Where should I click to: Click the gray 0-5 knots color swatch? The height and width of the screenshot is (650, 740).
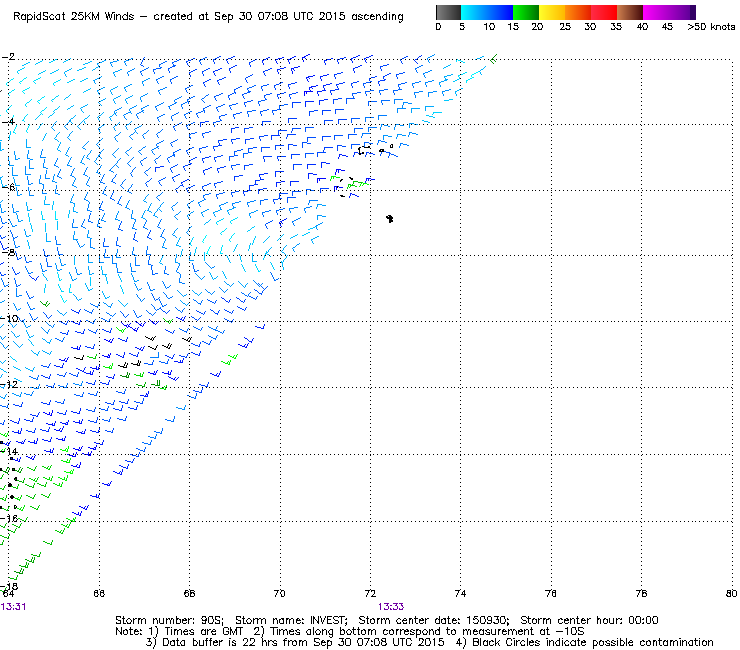[x=448, y=12]
